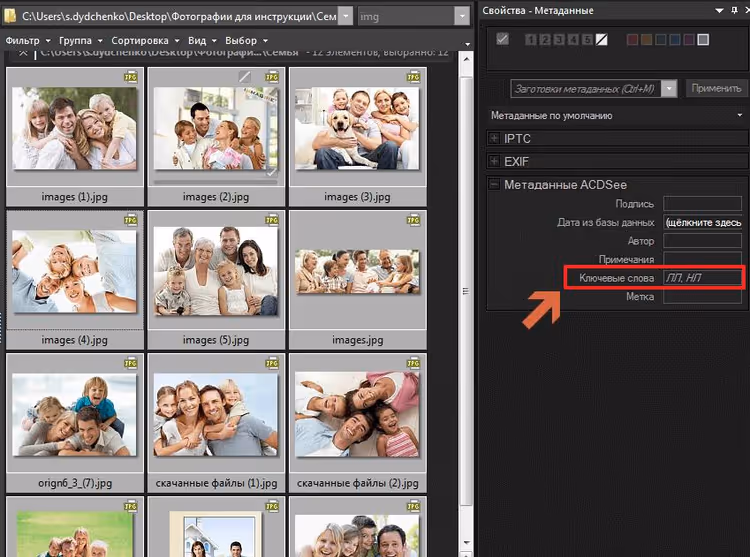
Task: Pin the Свойства - Метаданные panel
Action: (734, 11)
